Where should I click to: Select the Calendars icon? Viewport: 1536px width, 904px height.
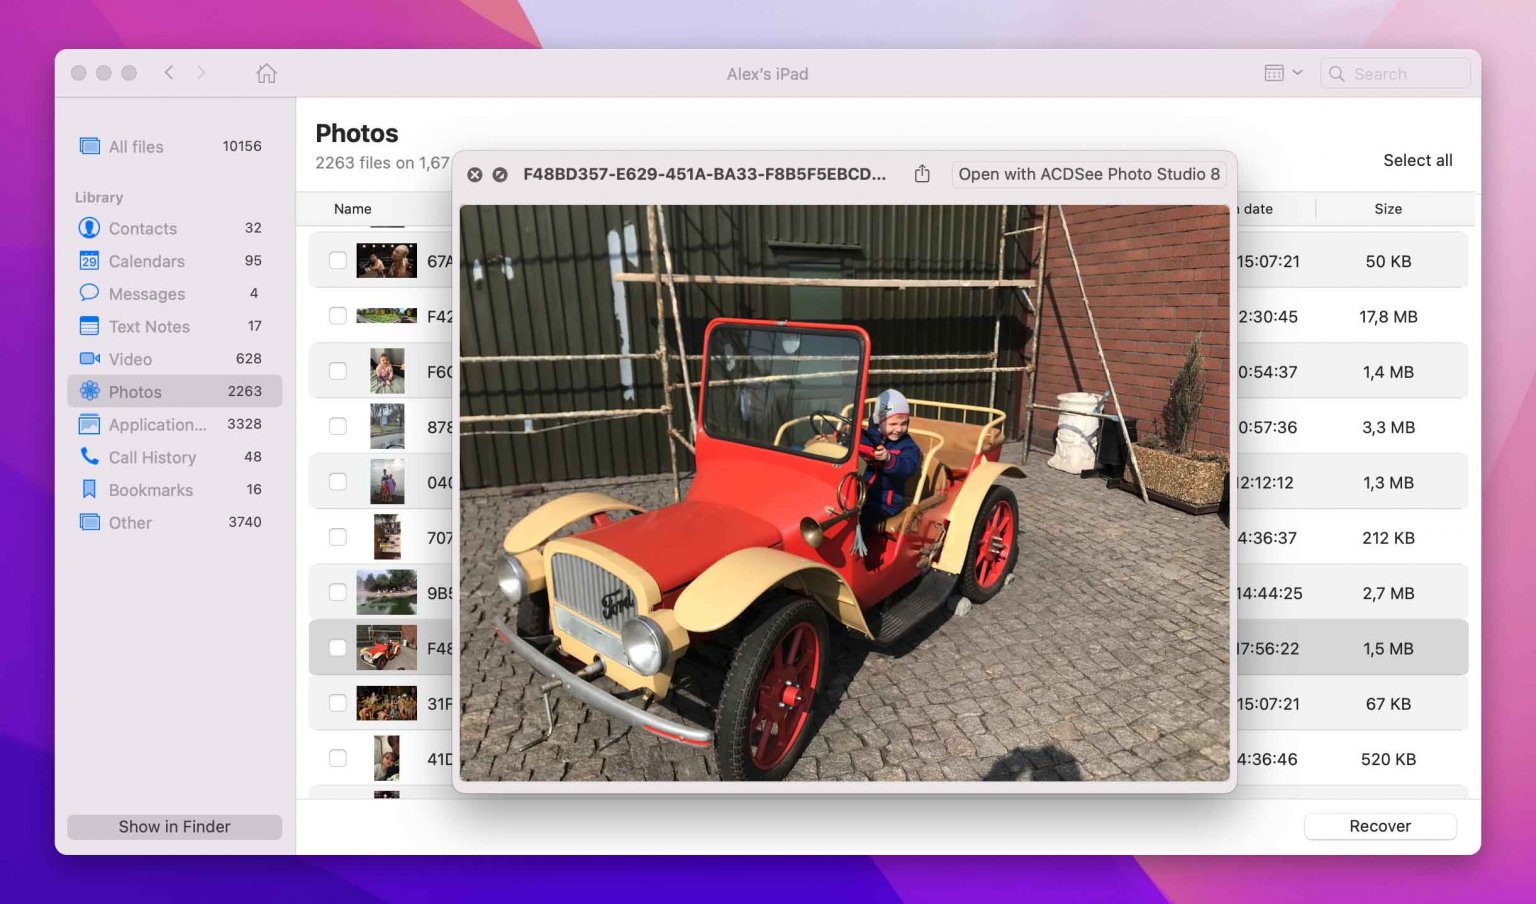(89, 261)
